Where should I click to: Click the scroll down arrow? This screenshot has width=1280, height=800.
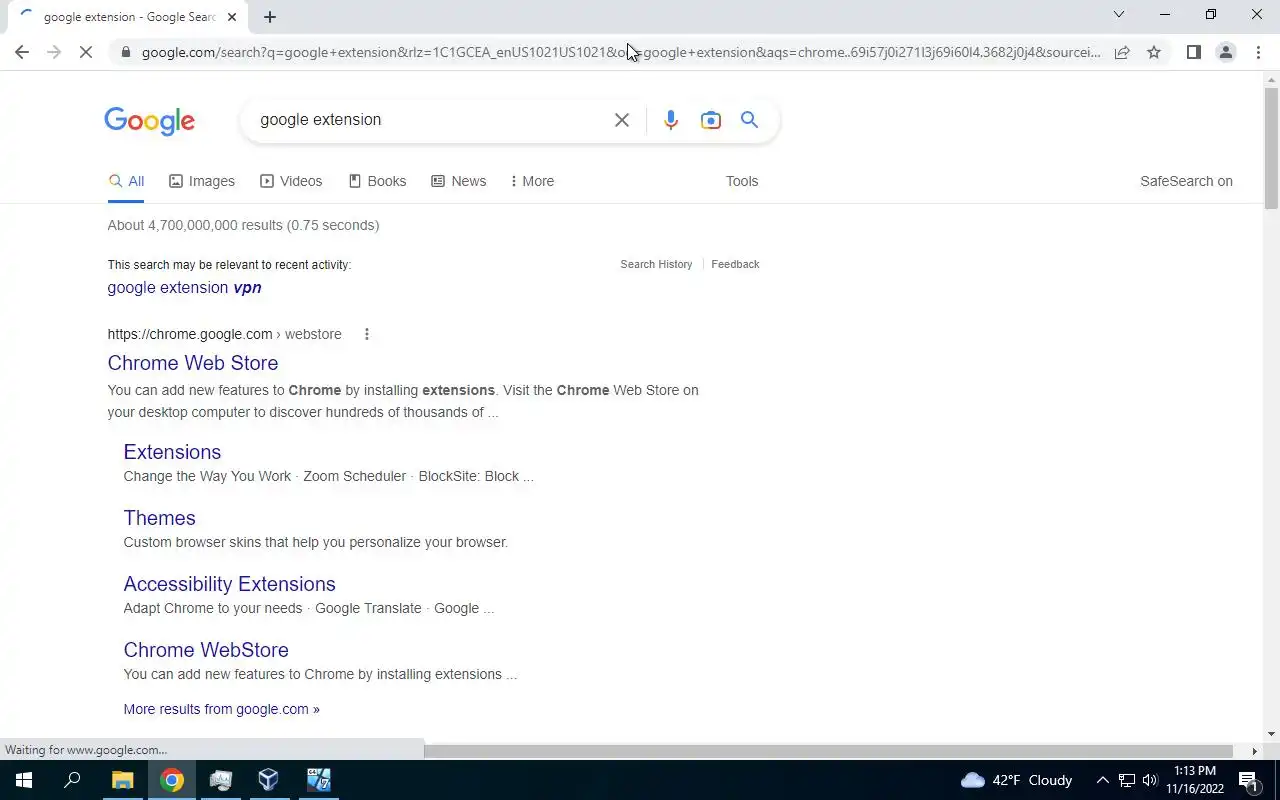(1271, 734)
